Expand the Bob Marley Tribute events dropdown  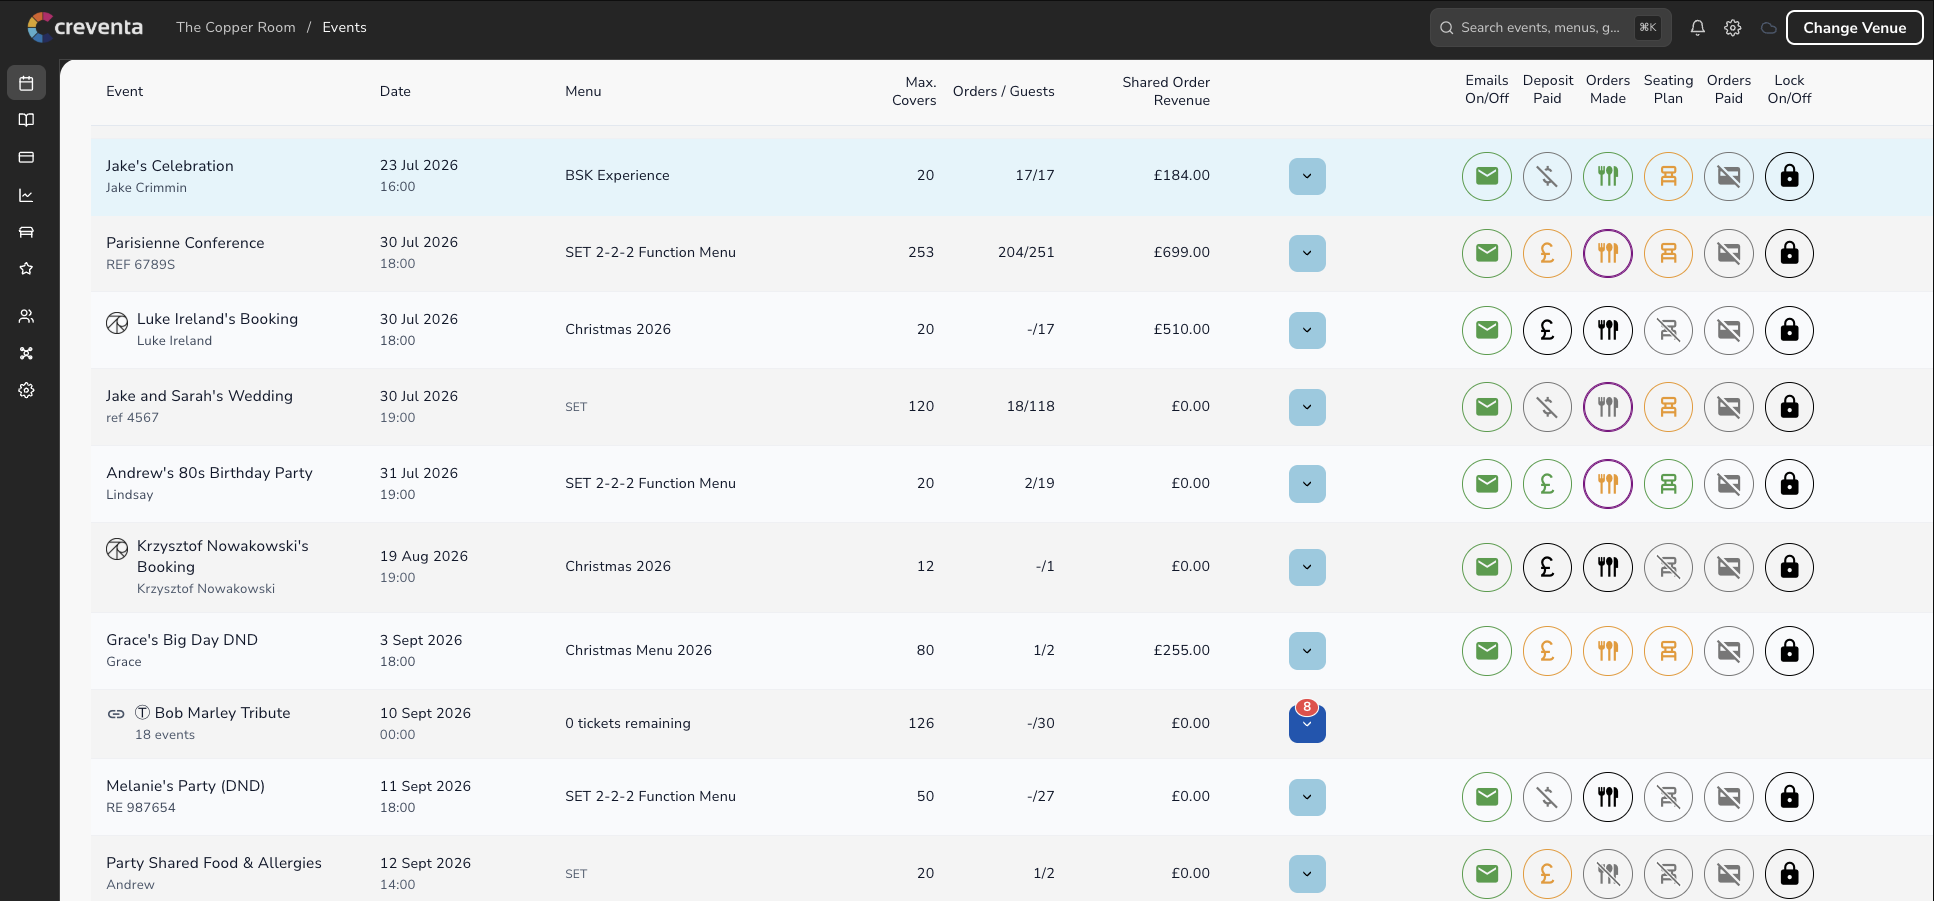coord(1307,724)
